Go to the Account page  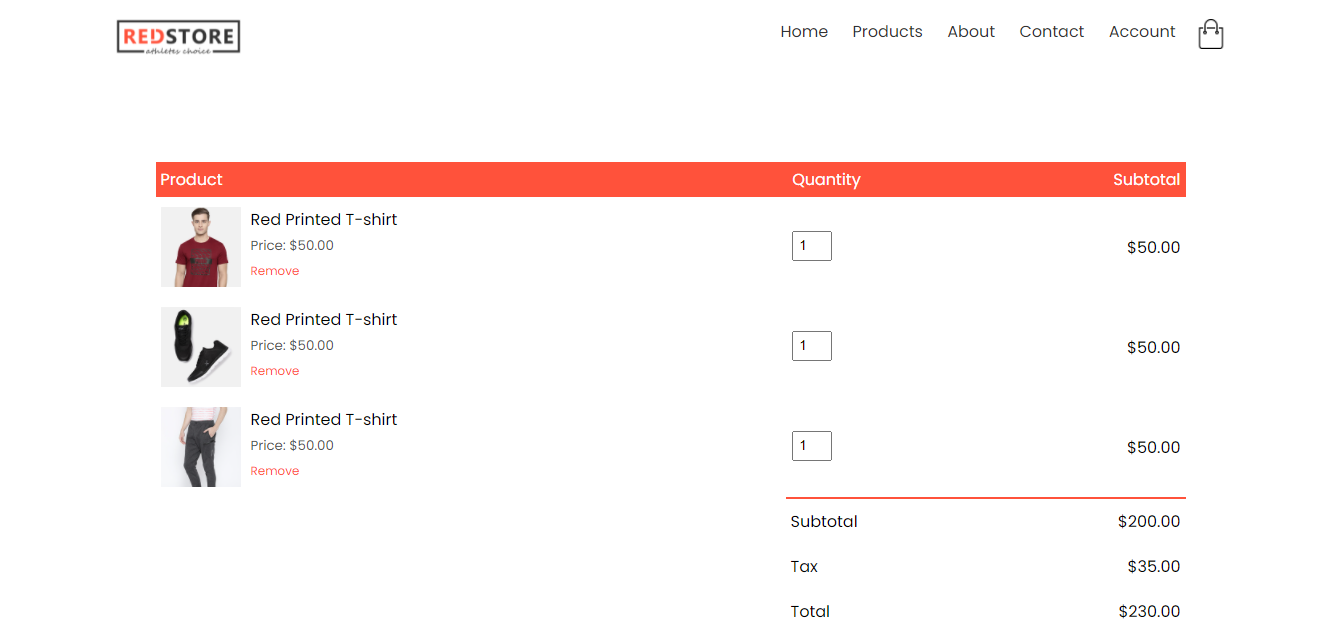click(1142, 31)
